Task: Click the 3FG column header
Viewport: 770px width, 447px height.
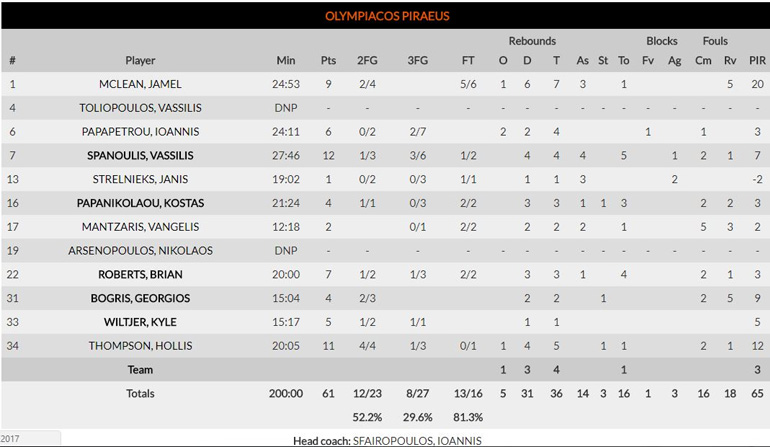Action: (418, 61)
